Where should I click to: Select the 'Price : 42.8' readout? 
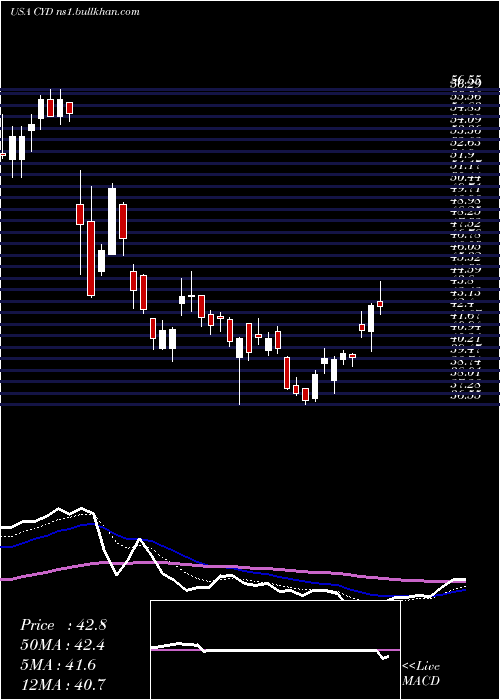click(63, 625)
